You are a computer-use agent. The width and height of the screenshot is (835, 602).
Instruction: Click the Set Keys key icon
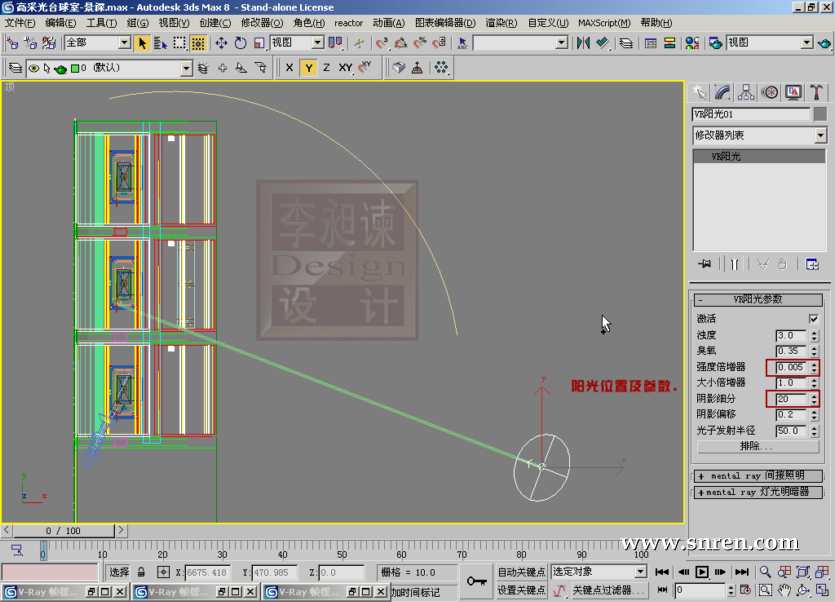pos(475,581)
